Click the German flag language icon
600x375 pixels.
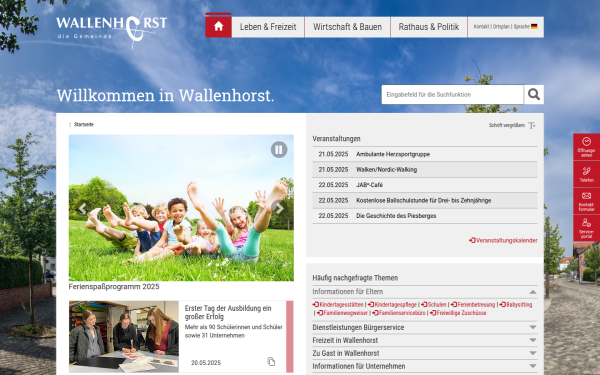534,26
